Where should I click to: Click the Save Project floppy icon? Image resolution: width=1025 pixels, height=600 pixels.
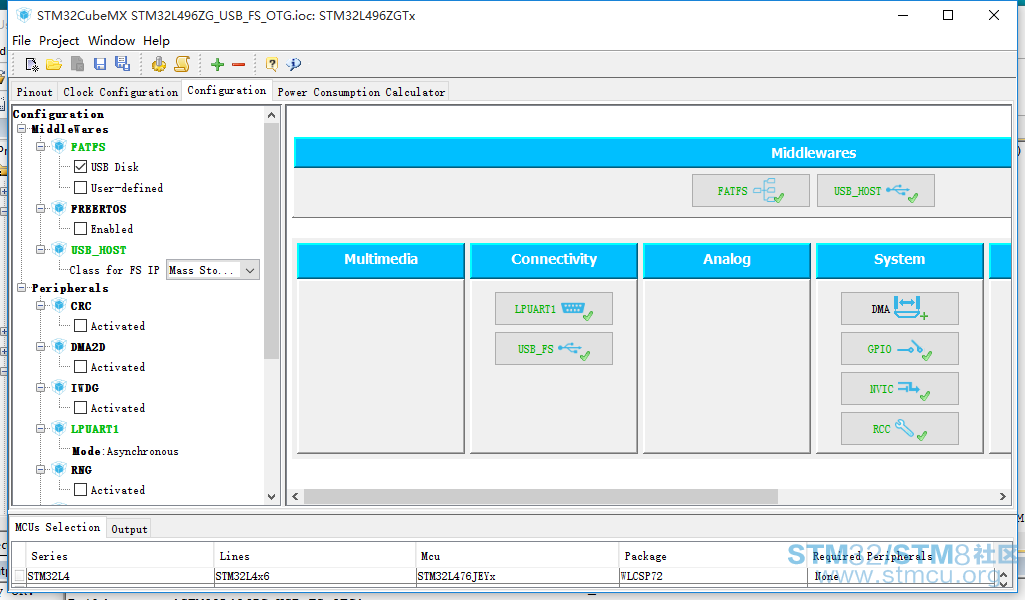pyautogui.click(x=100, y=64)
